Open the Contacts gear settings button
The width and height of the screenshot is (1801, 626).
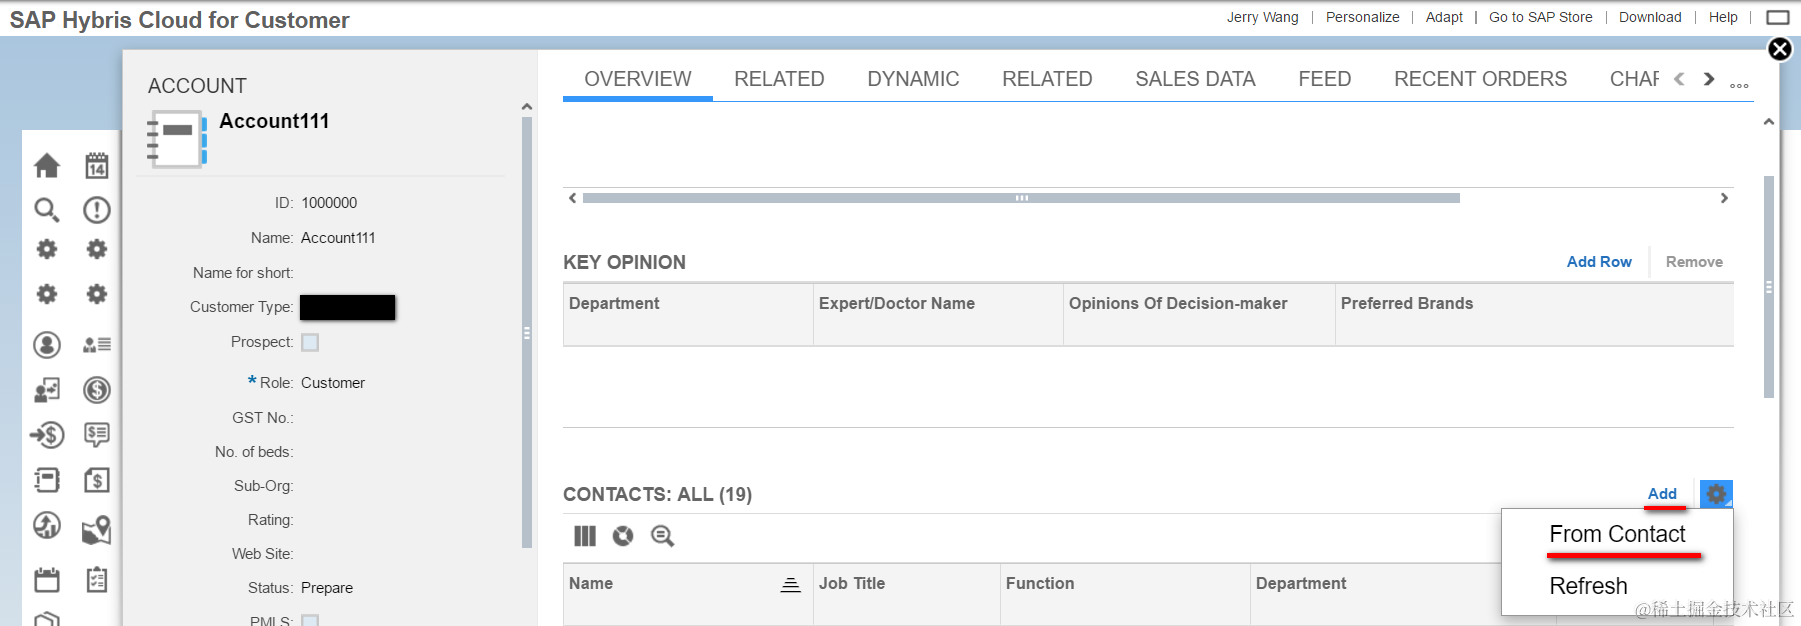(1716, 494)
